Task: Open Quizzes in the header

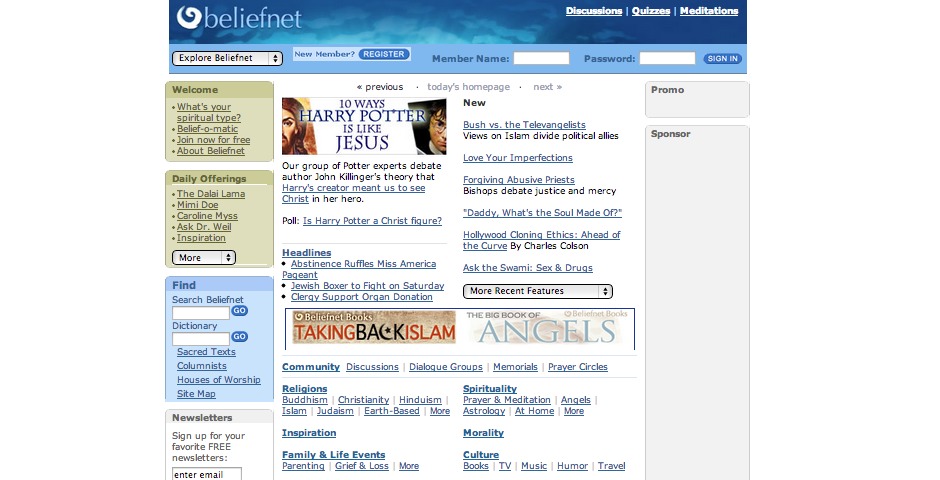Action: point(650,11)
